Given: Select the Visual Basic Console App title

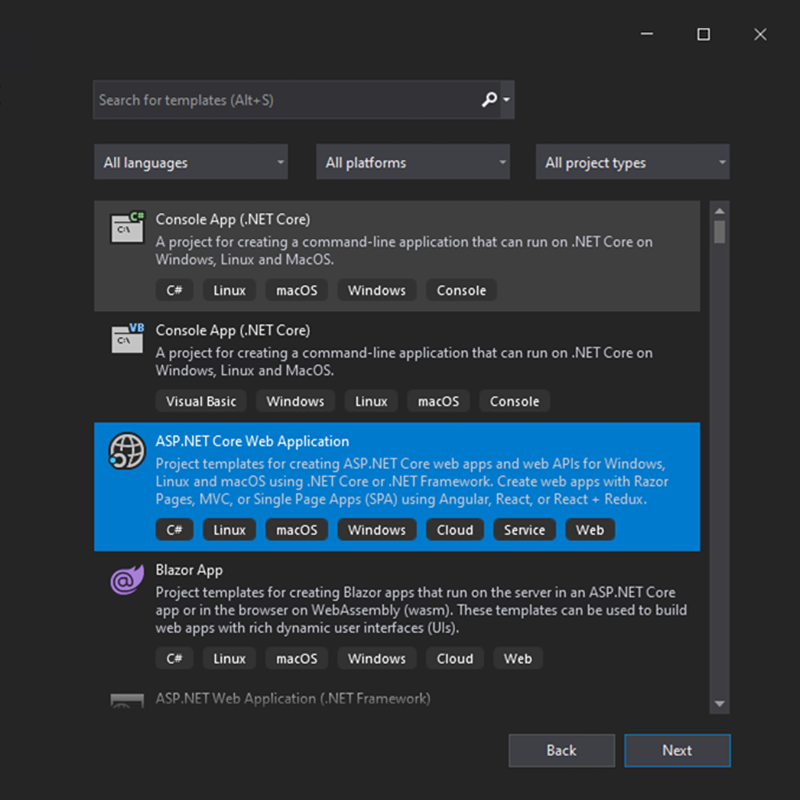Looking at the screenshot, I should [x=233, y=331].
